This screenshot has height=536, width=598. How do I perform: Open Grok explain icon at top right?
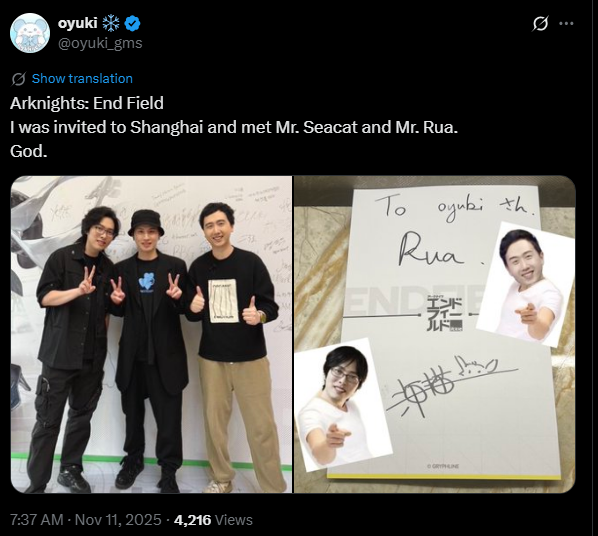[540, 24]
